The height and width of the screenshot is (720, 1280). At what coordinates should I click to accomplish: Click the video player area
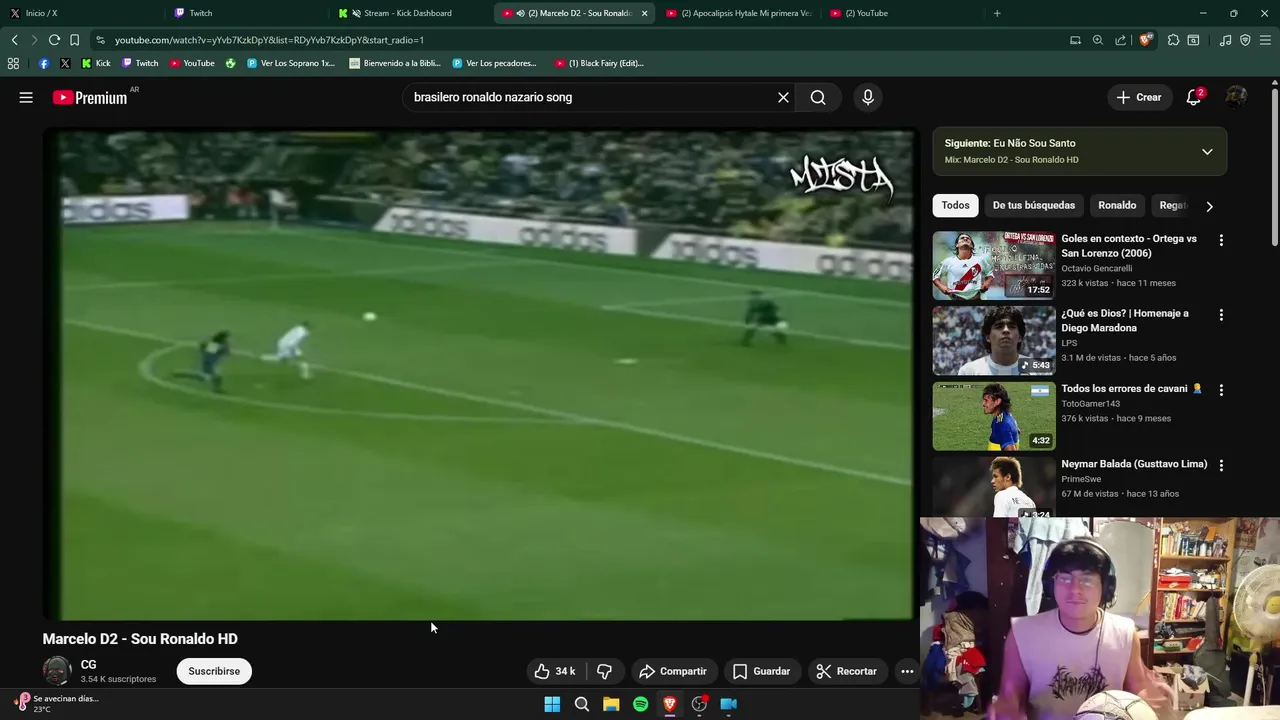click(x=479, y=375)
